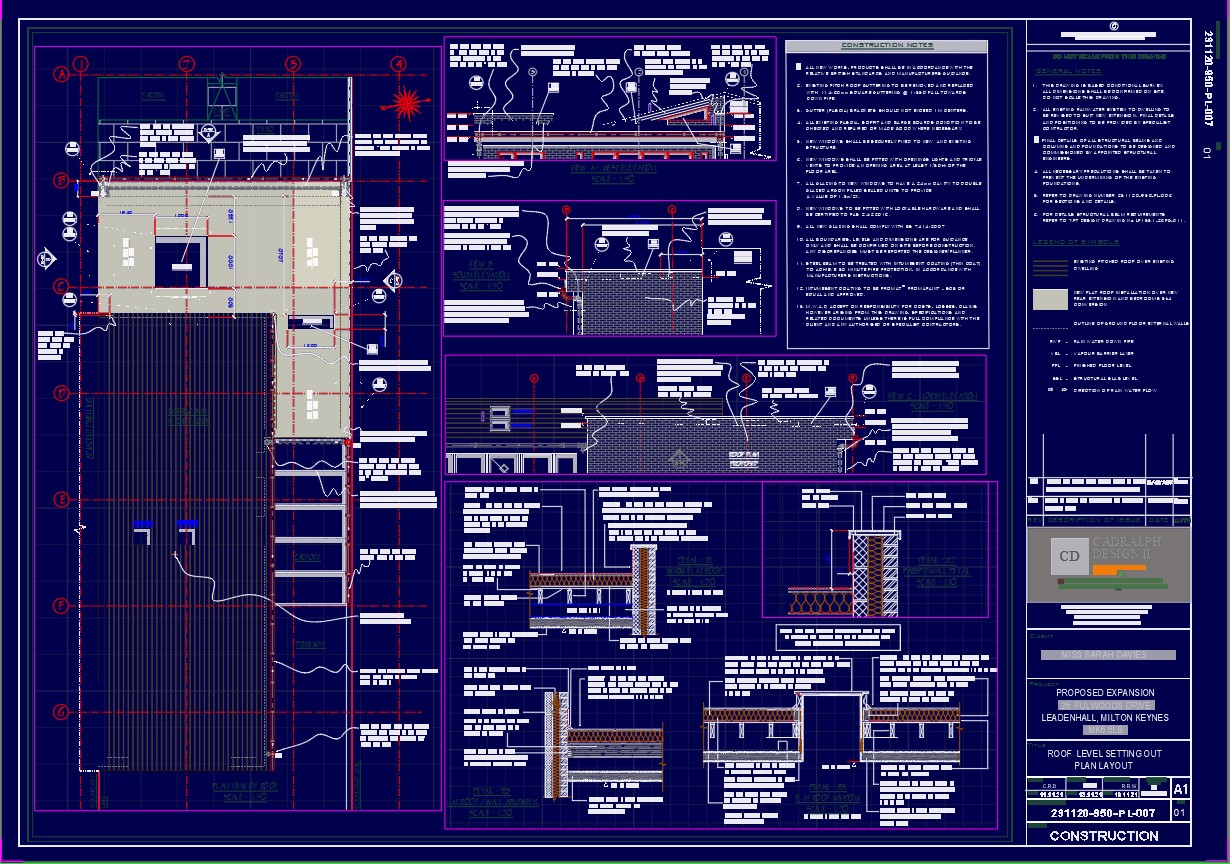Click the right-side elevation view marker triangle

[x=392, y=282]
